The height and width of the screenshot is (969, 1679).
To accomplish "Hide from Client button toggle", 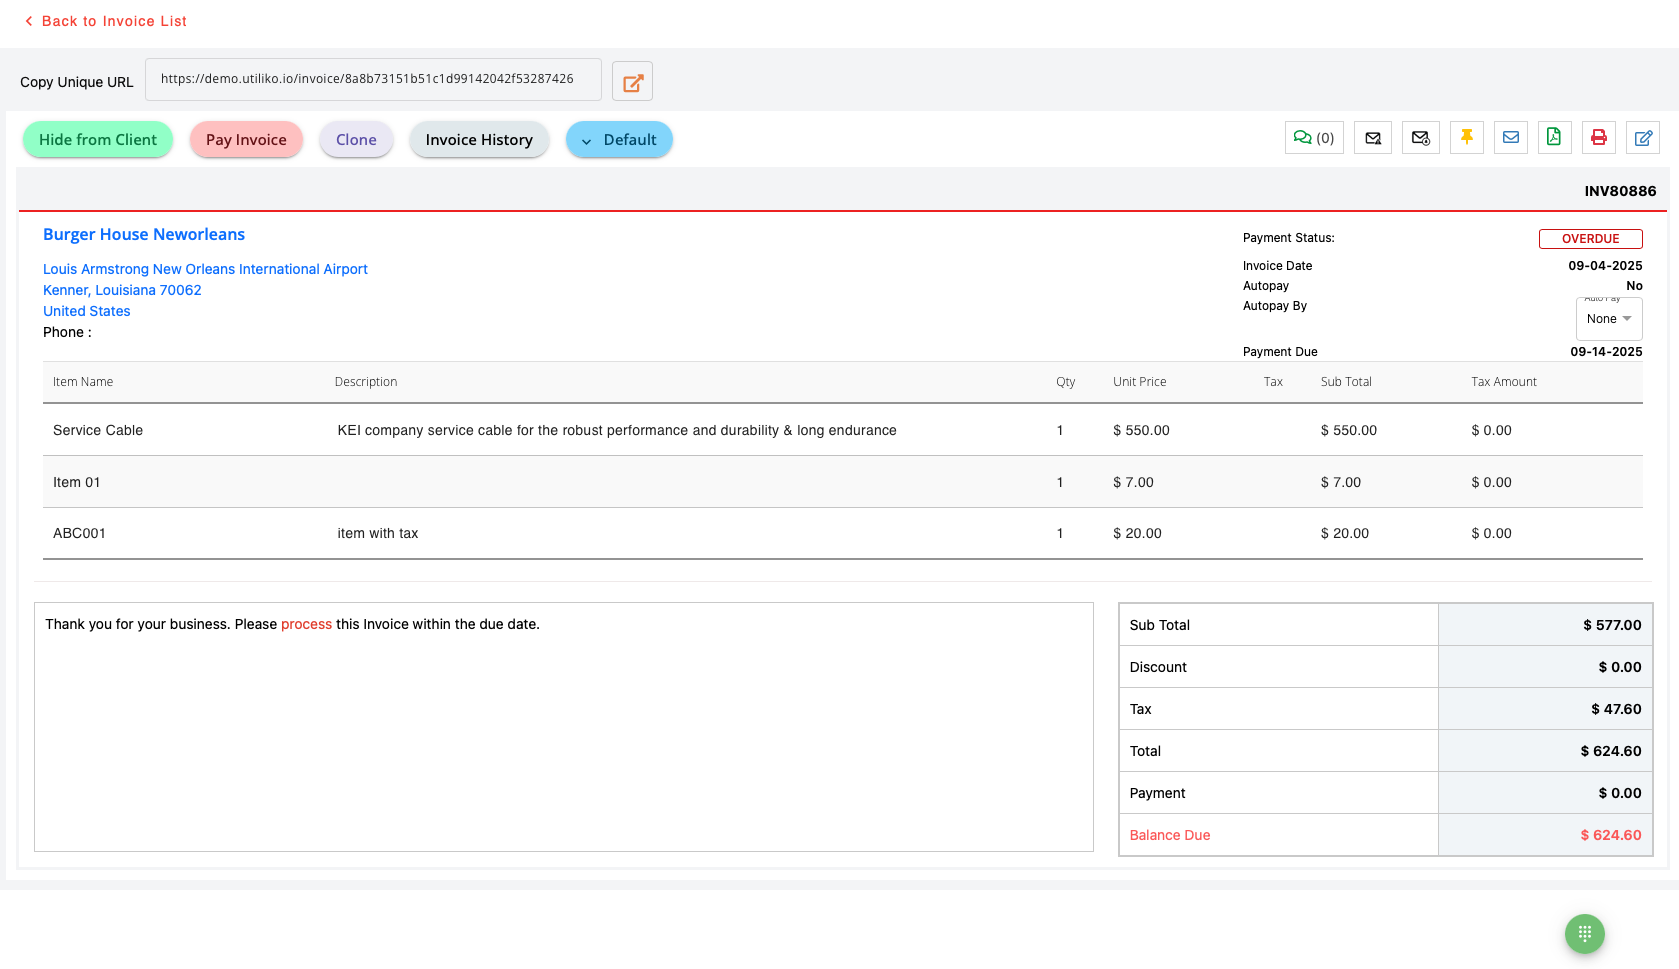I will pos(98,140).
